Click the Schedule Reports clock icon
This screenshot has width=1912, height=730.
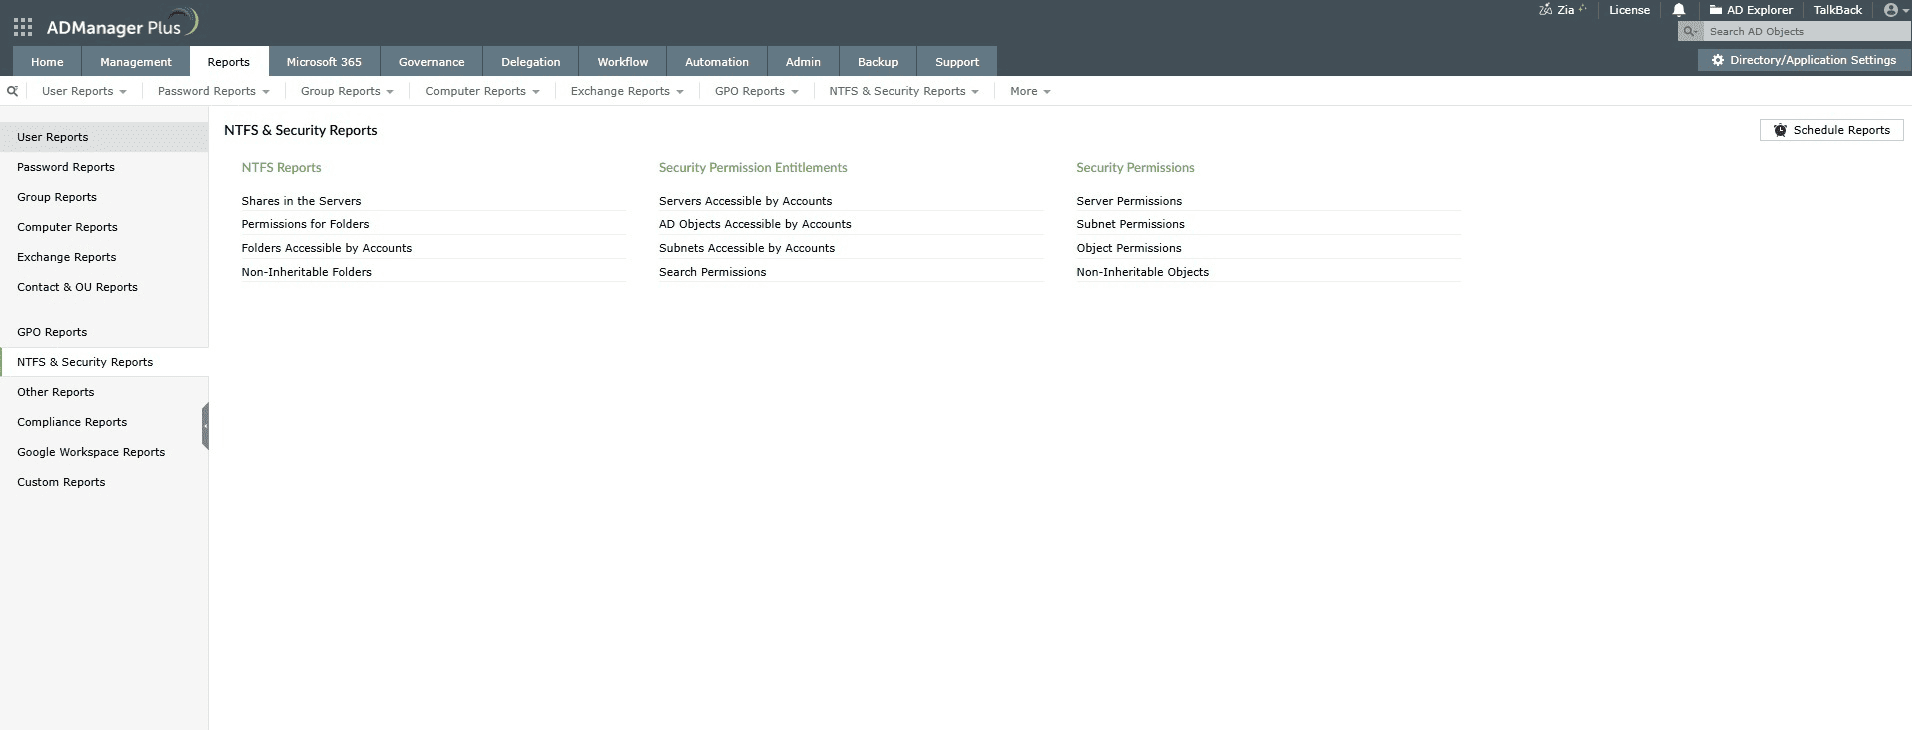pos(1780,130)
